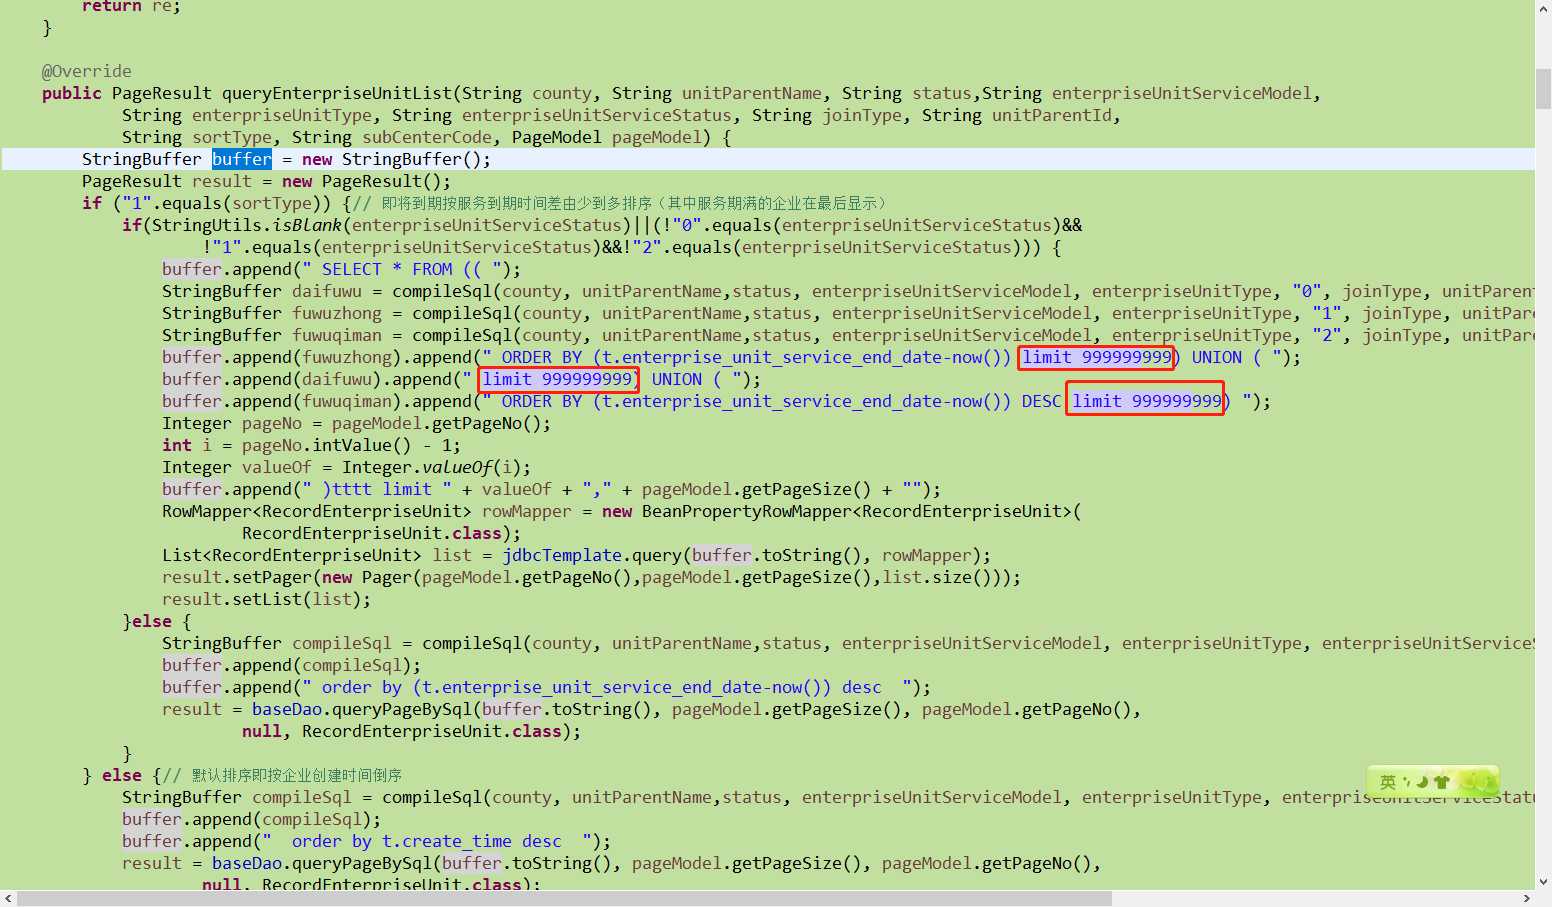Click 'return re;' at the top
This screenshot has height=907, width=1552.
pyautogui.click(x=131, y=6)
